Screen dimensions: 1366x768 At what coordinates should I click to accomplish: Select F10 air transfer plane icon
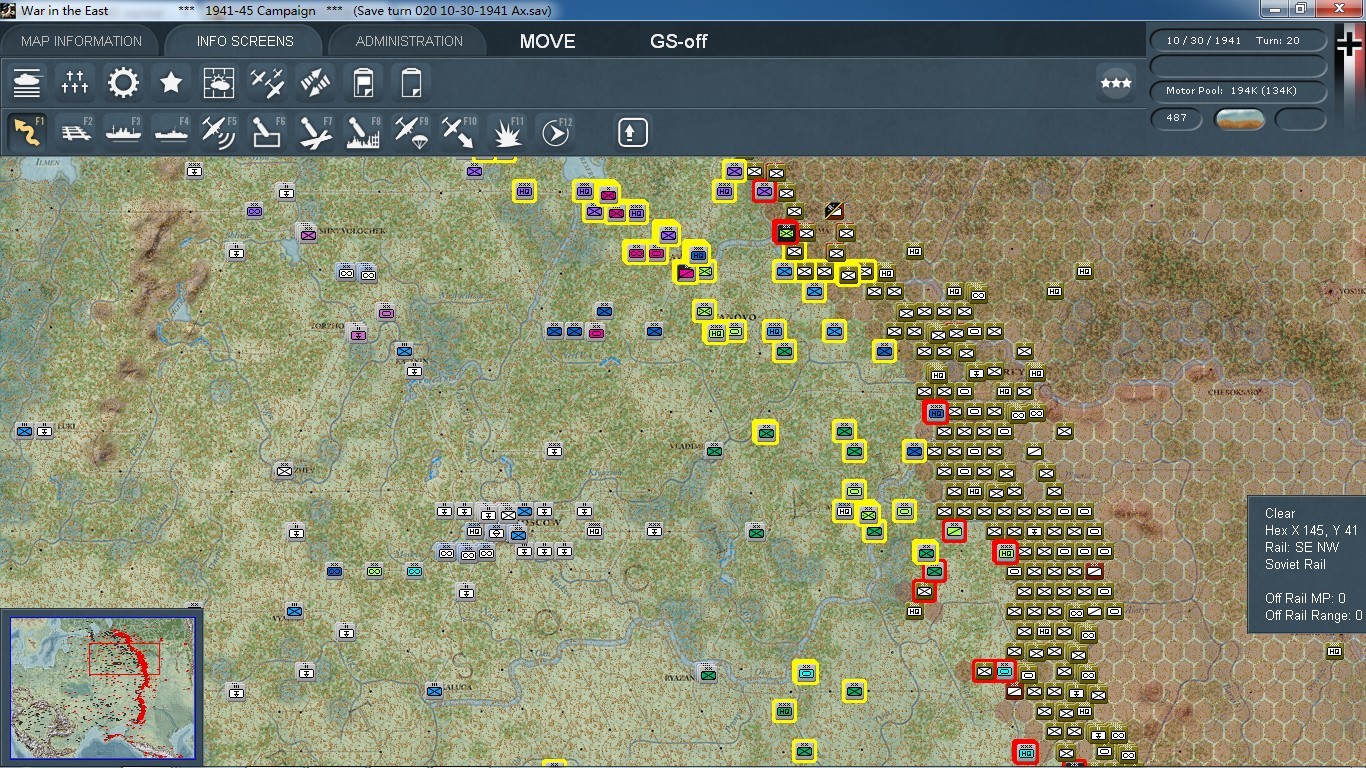point(459,131)
